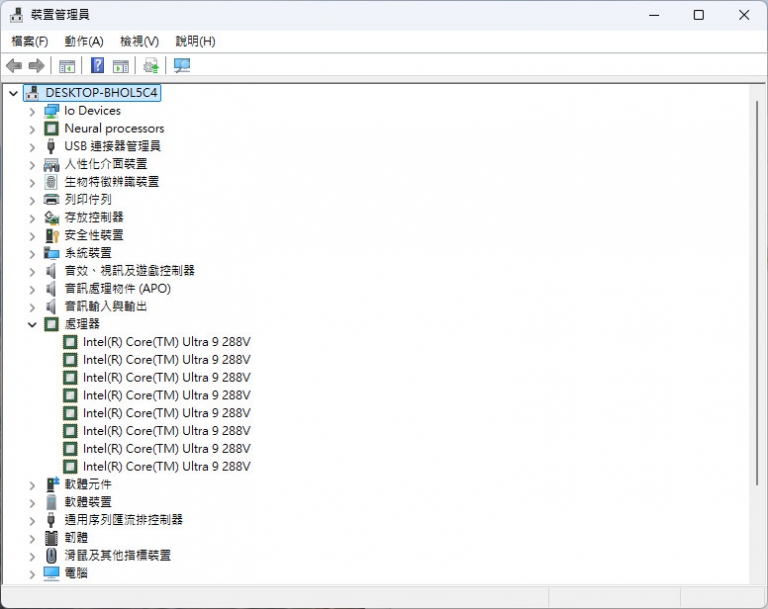Viewport: 768px width, 609px height.
Task: Click the USB 連接器管理員 plug icon
Action: coord(50,146)
